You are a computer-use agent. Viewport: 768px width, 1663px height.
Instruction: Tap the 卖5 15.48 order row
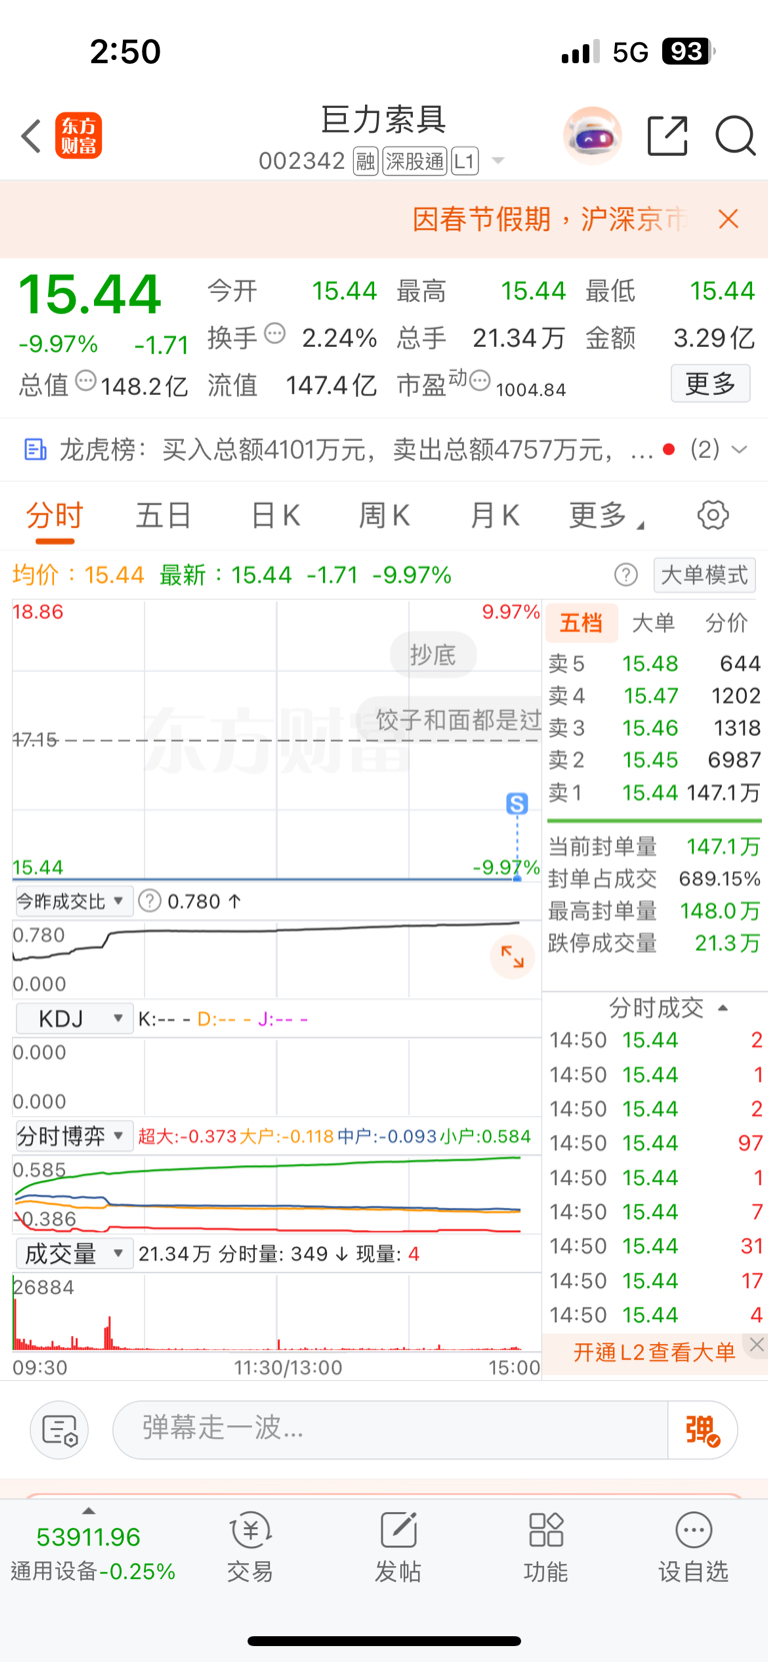(x=654, y=664)
